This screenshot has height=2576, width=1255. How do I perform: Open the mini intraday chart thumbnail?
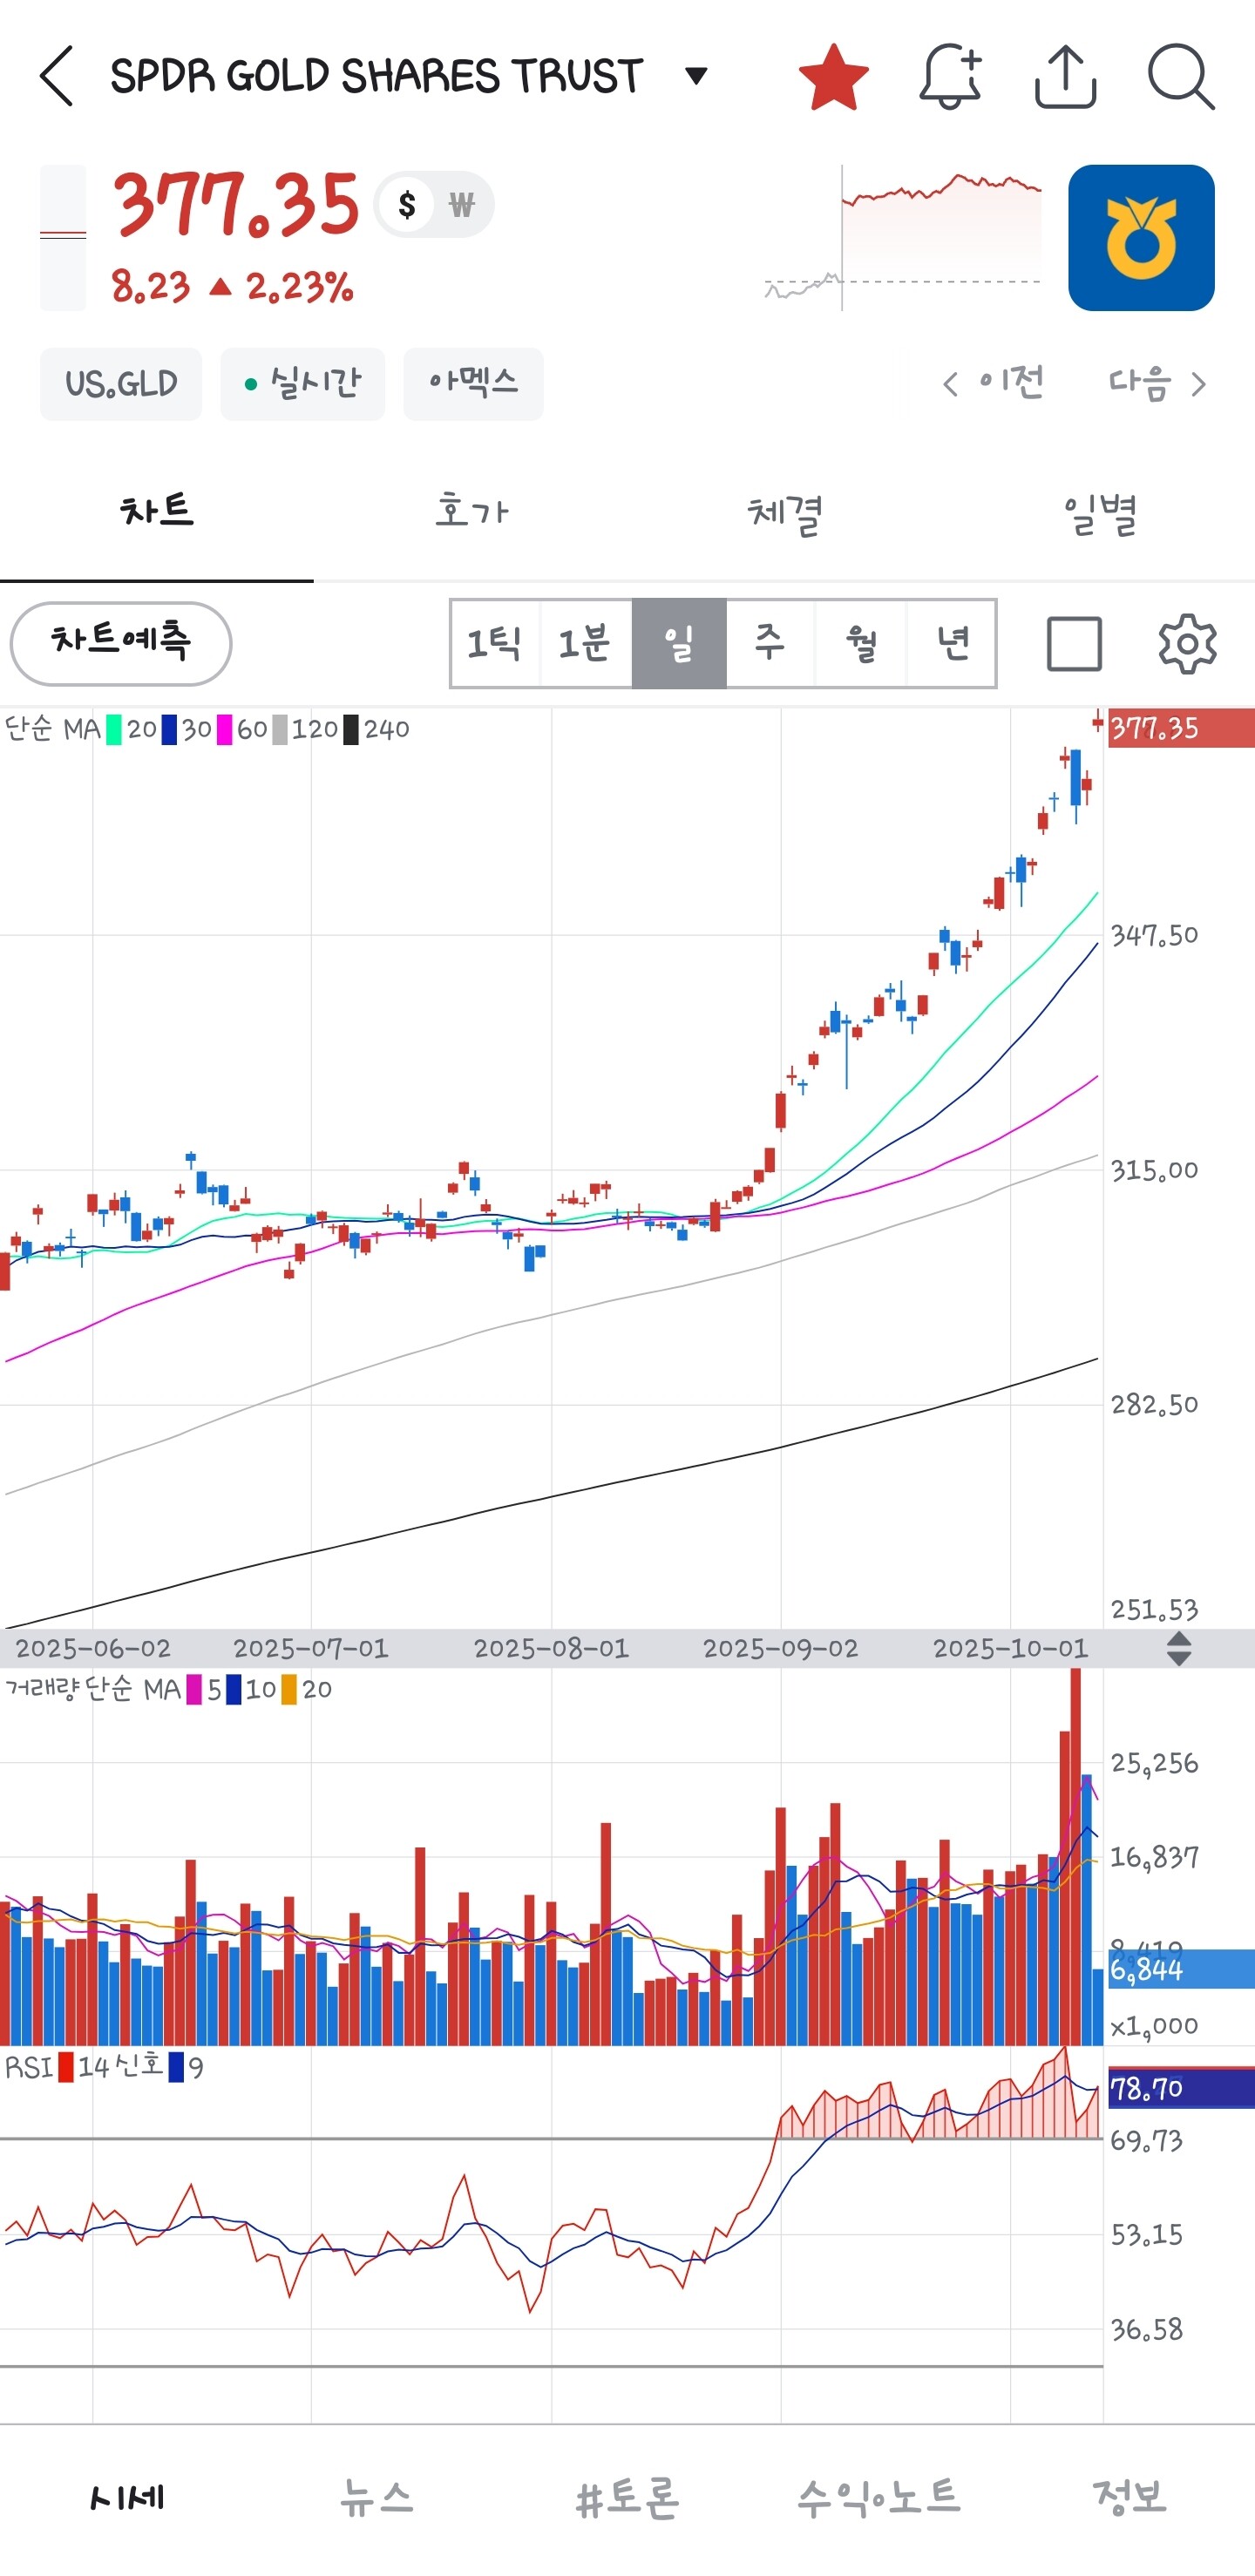tap(903, 238)
